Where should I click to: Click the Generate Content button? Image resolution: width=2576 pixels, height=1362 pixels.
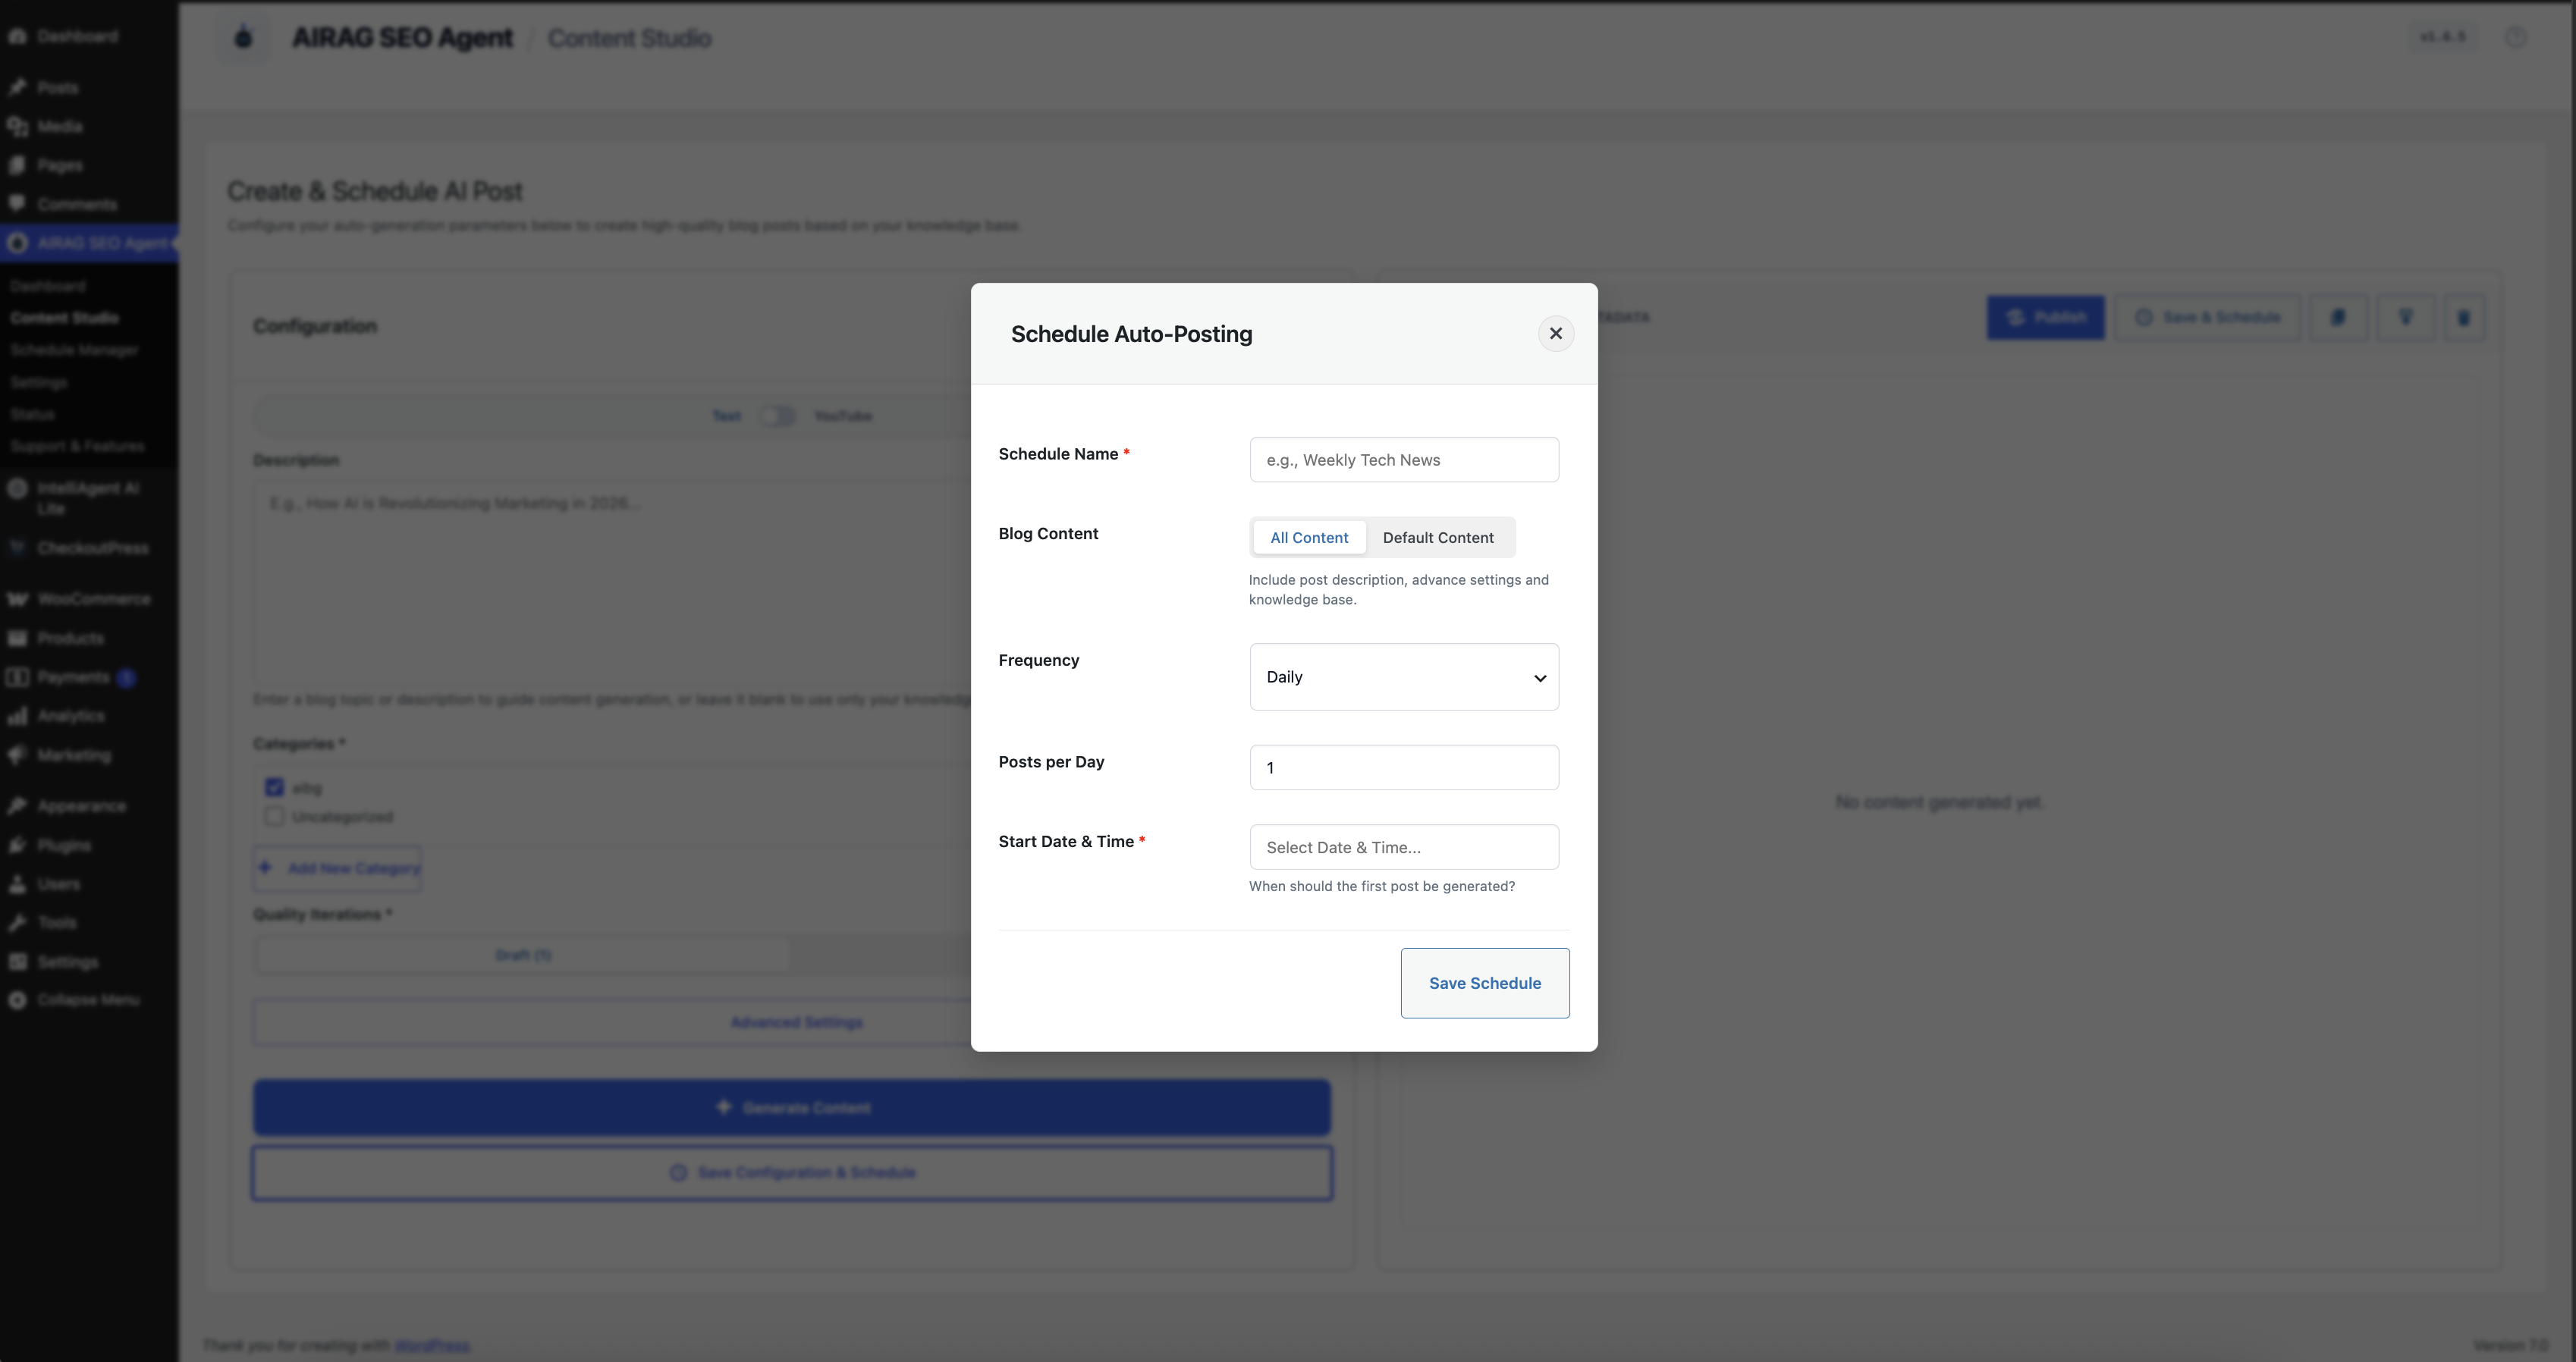pyautogui.click(x=792, y=1107)
